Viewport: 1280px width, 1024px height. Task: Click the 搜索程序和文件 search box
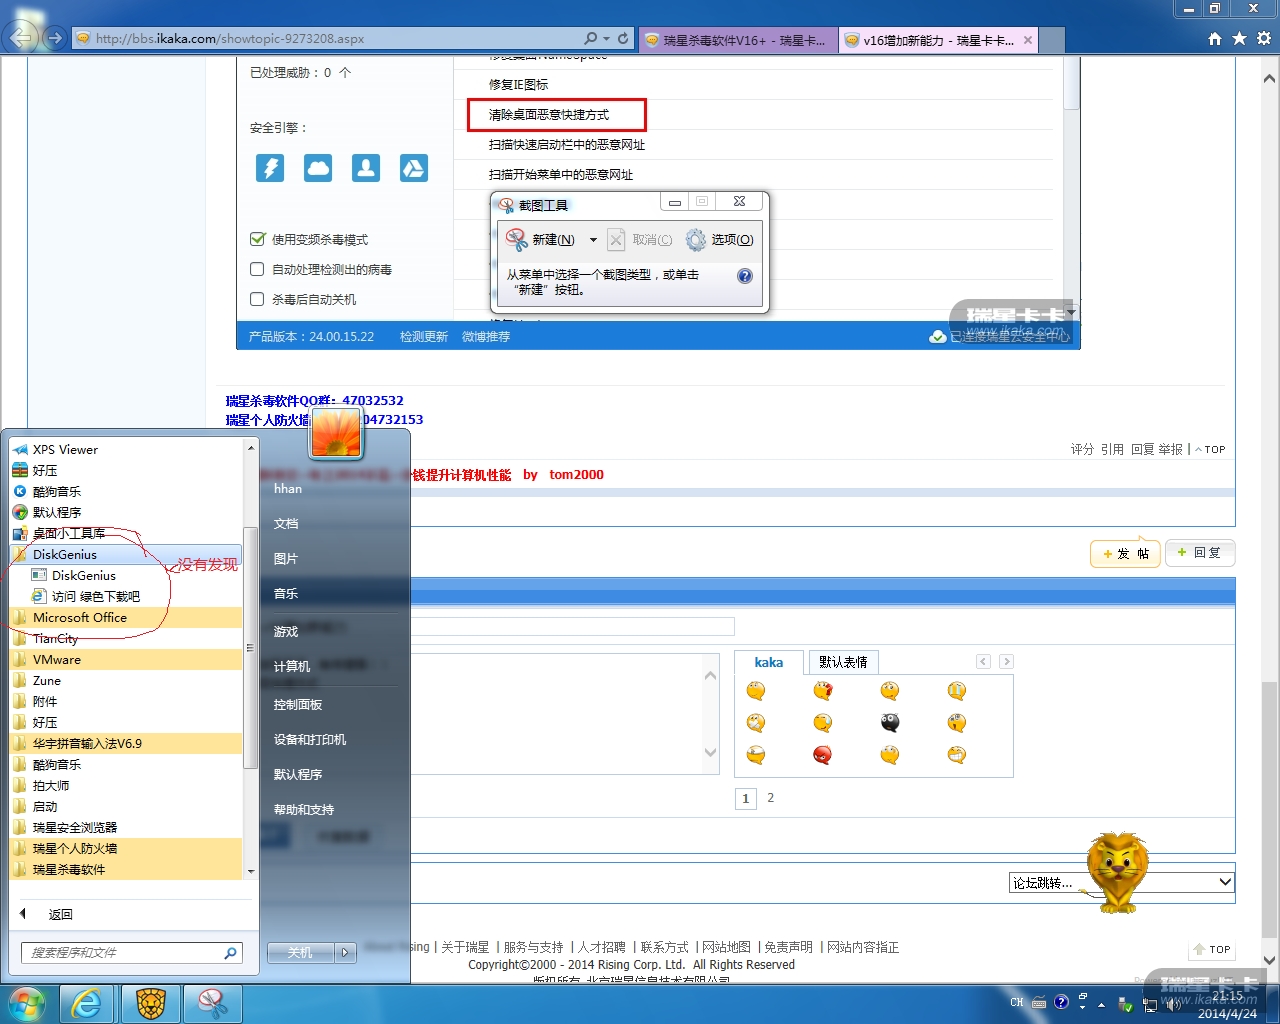[131, 953]
